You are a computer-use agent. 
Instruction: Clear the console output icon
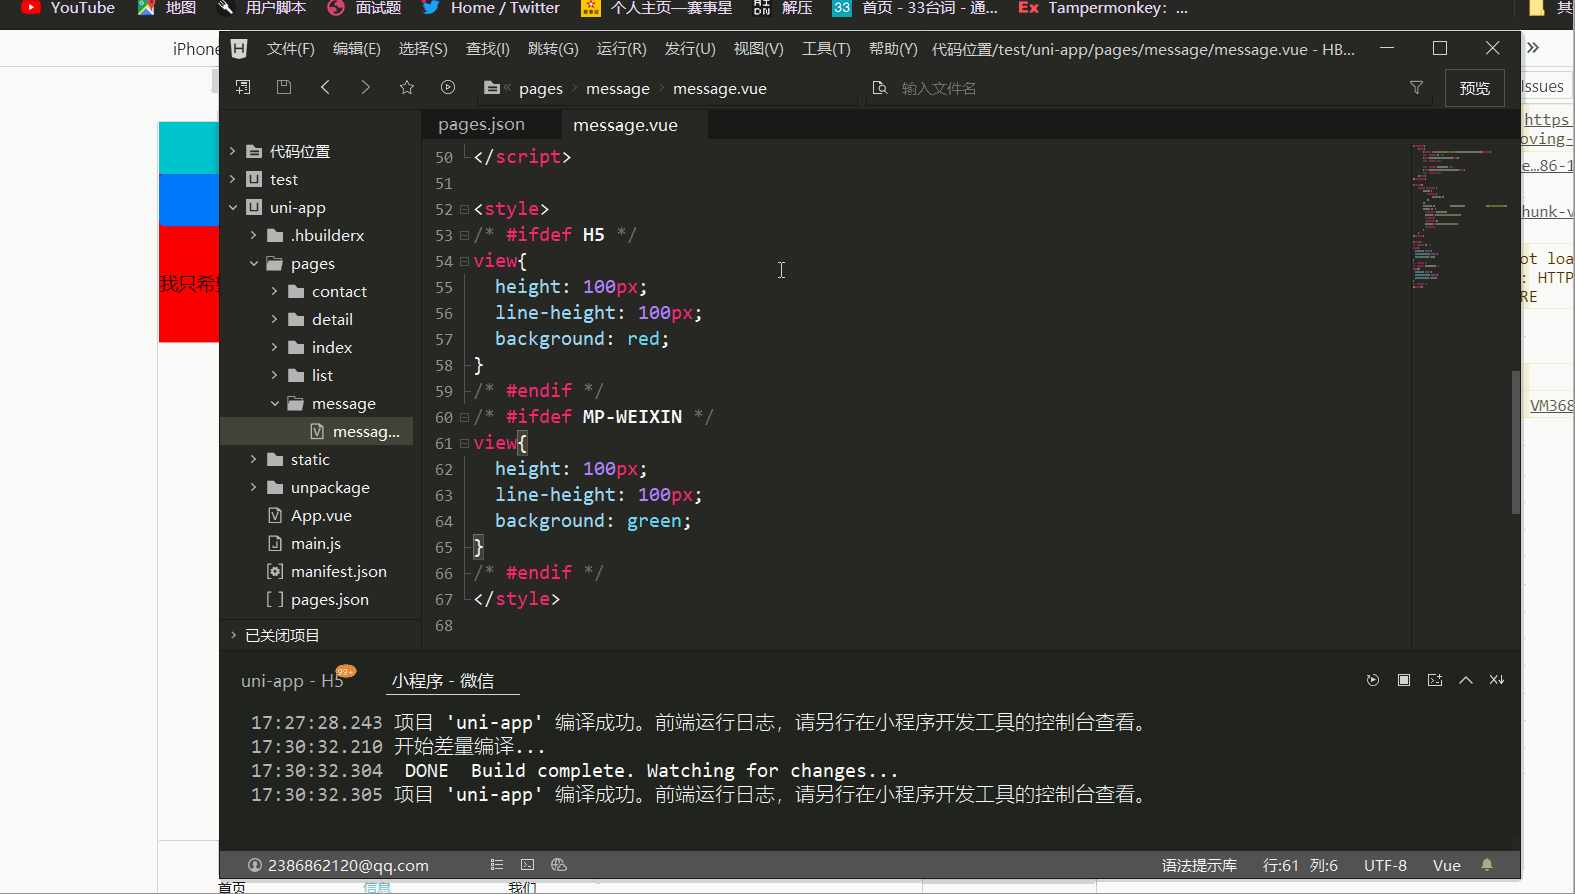(x=1497, y=680)
